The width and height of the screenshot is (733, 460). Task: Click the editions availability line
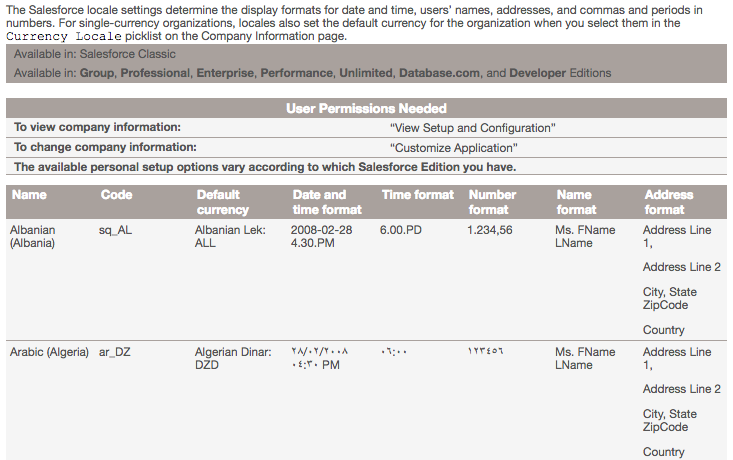pos(312,73)
